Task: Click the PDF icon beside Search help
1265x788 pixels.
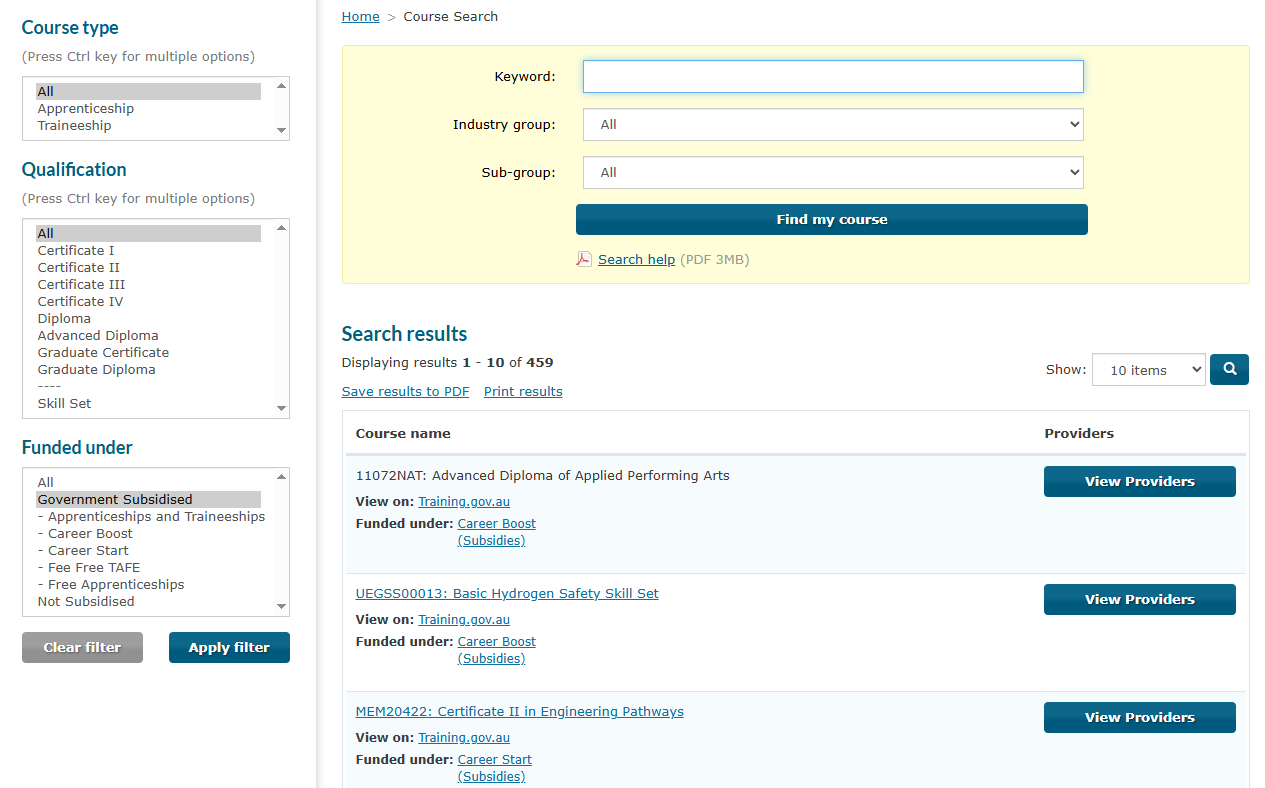Action: pos(584,259)
